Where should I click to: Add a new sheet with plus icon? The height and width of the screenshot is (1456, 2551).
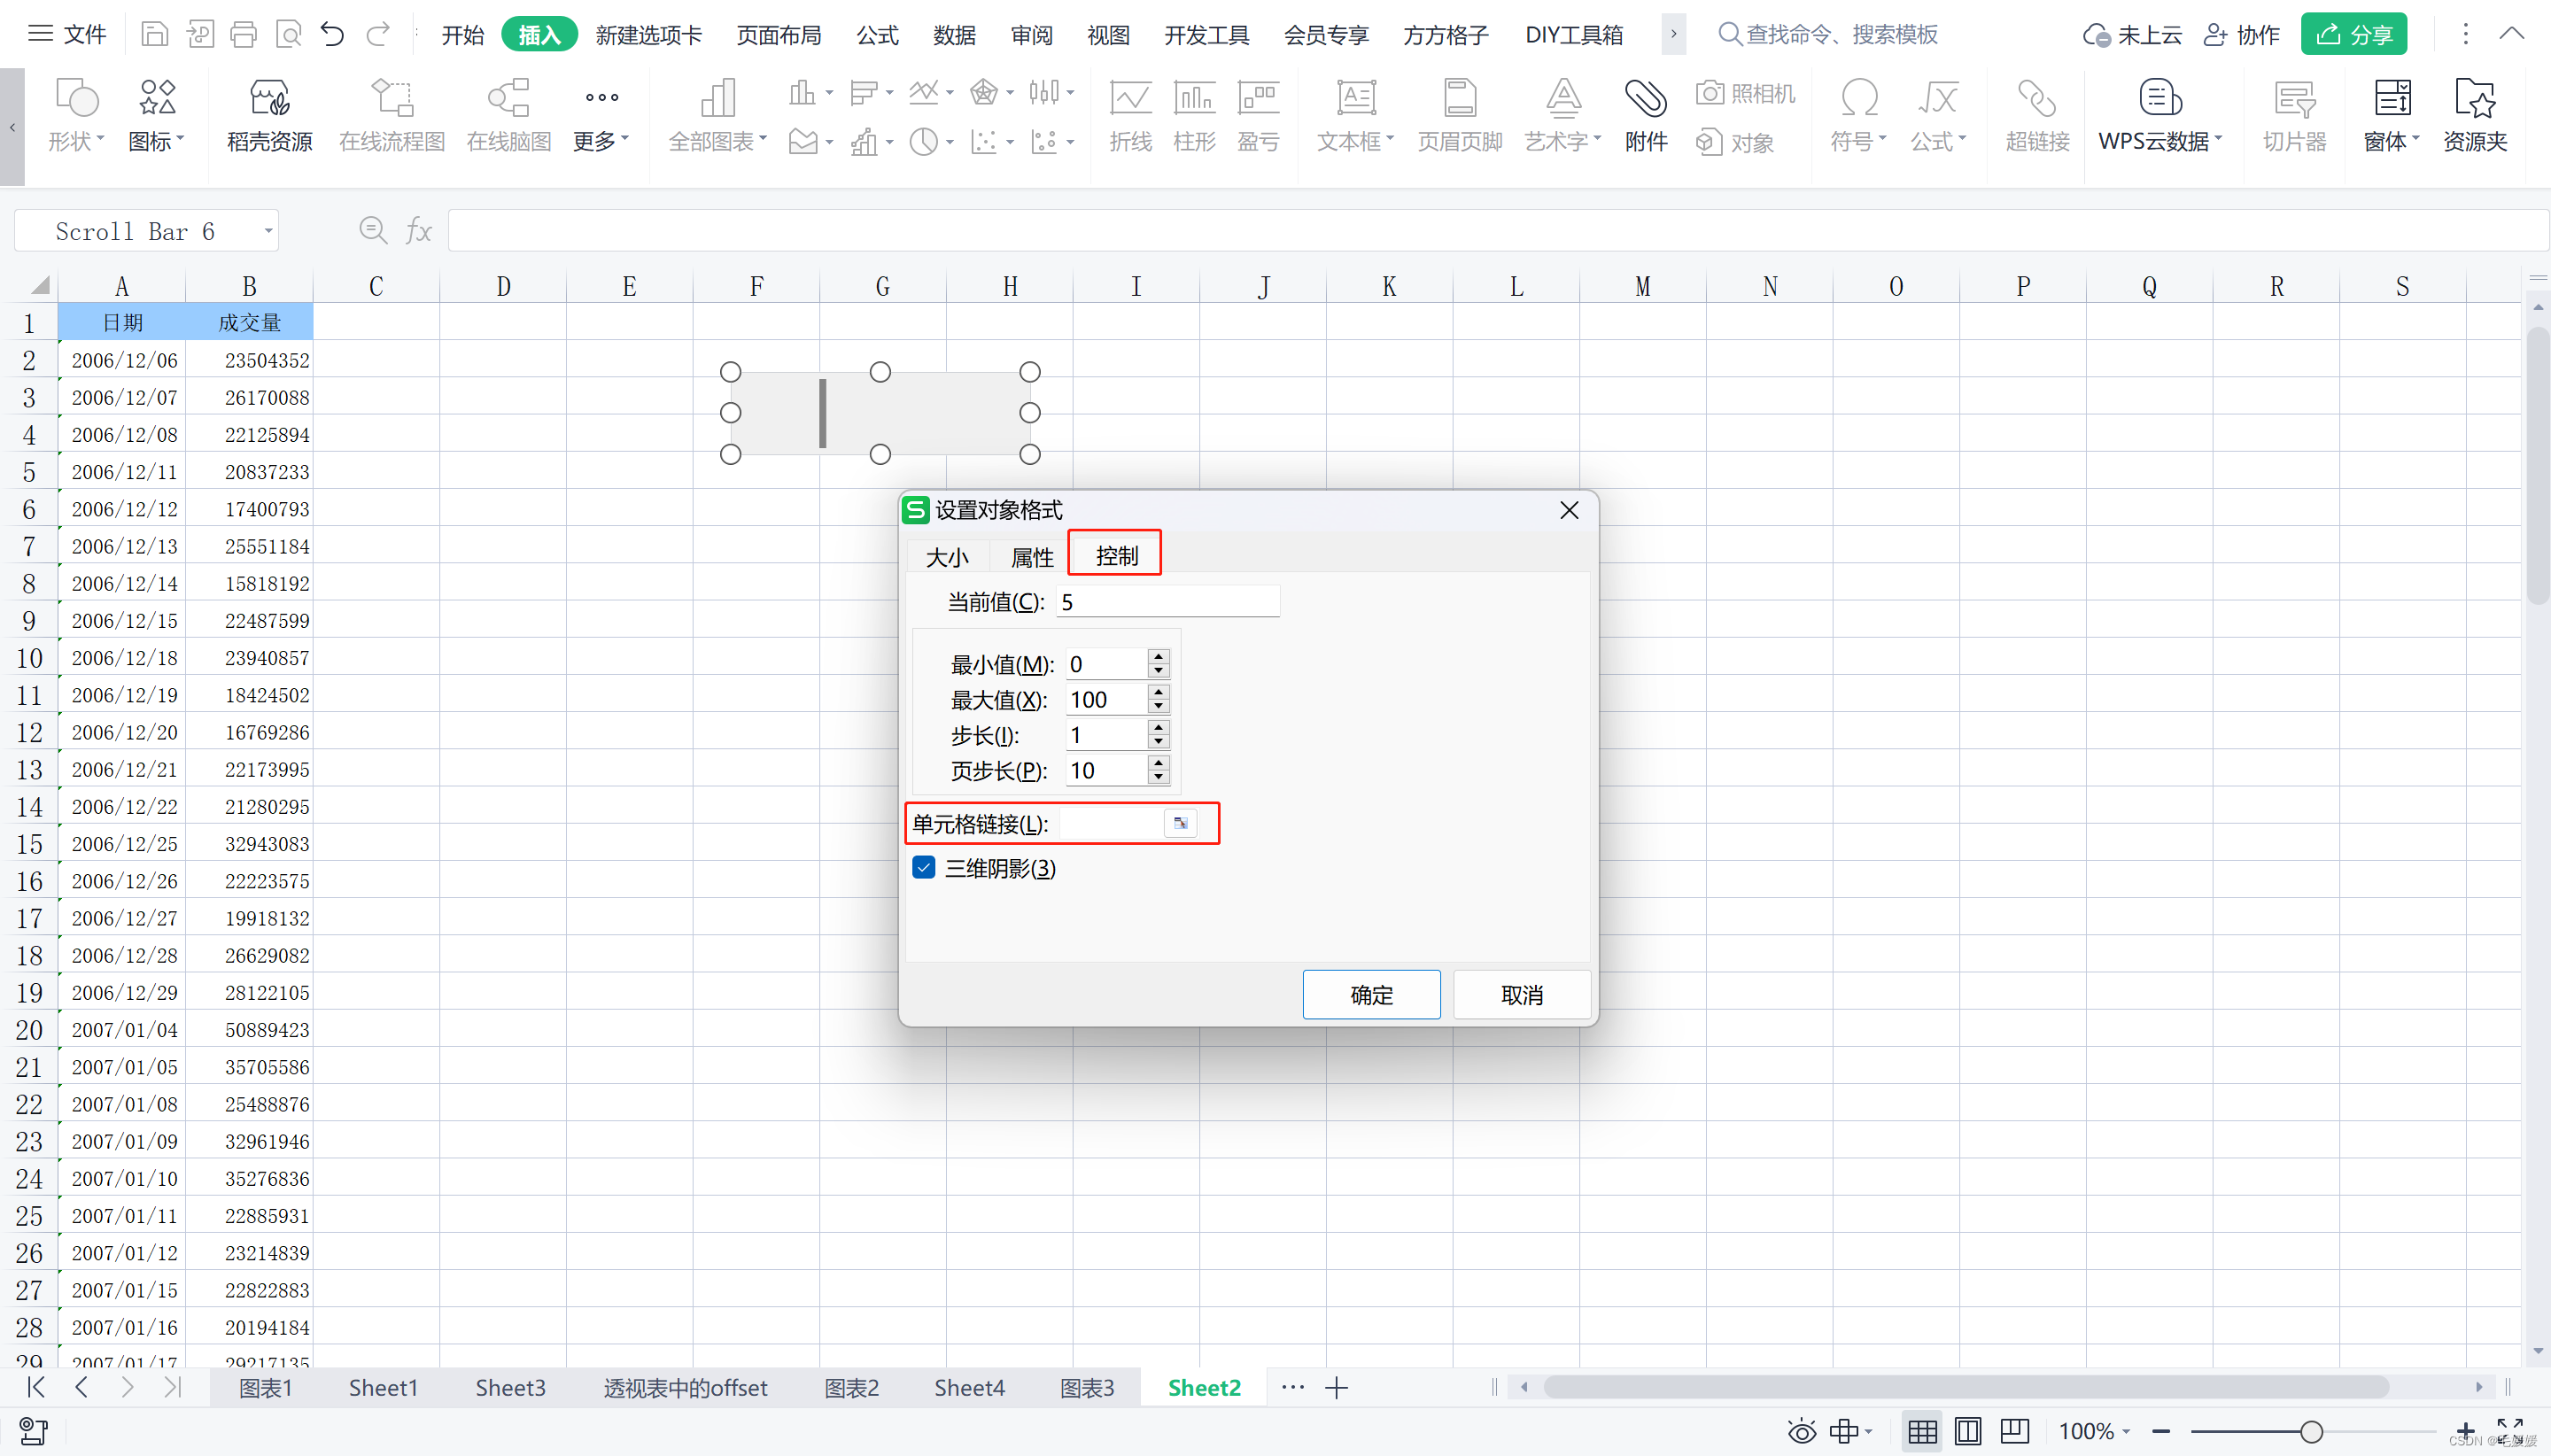click(1337, 1388)
